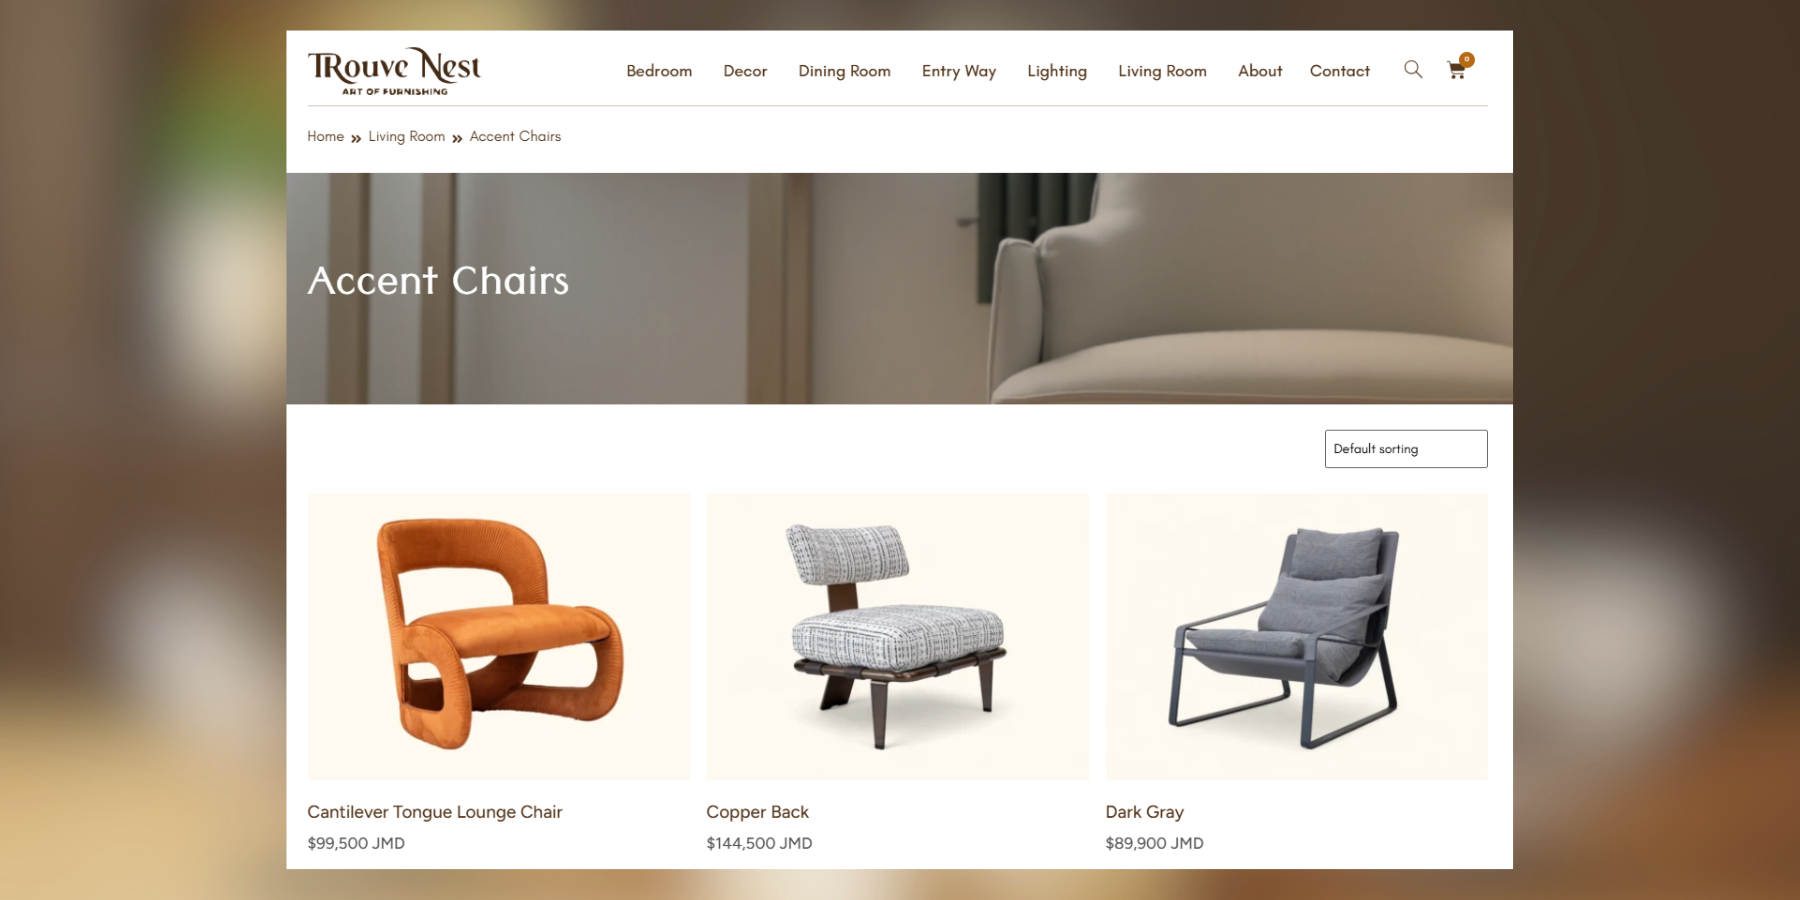The image size is (1800, 900).
Task: Go to Dining Room category
Action: [x=844, y=71]
